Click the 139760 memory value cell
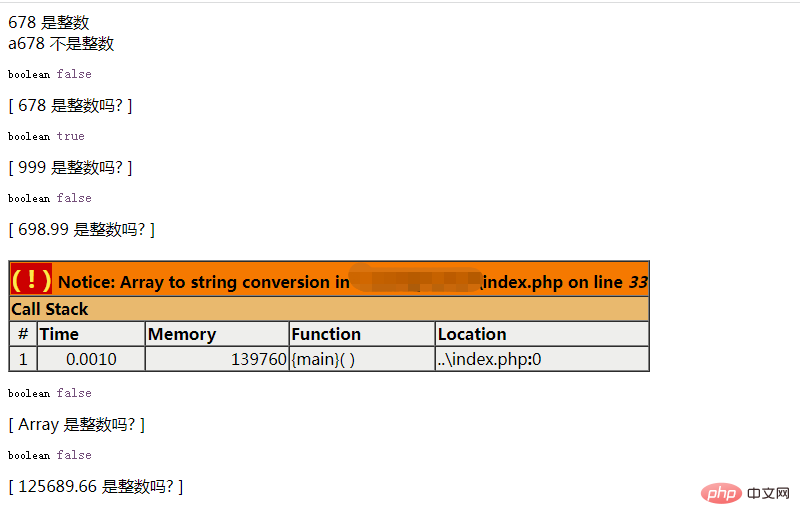 coord(217,359)
